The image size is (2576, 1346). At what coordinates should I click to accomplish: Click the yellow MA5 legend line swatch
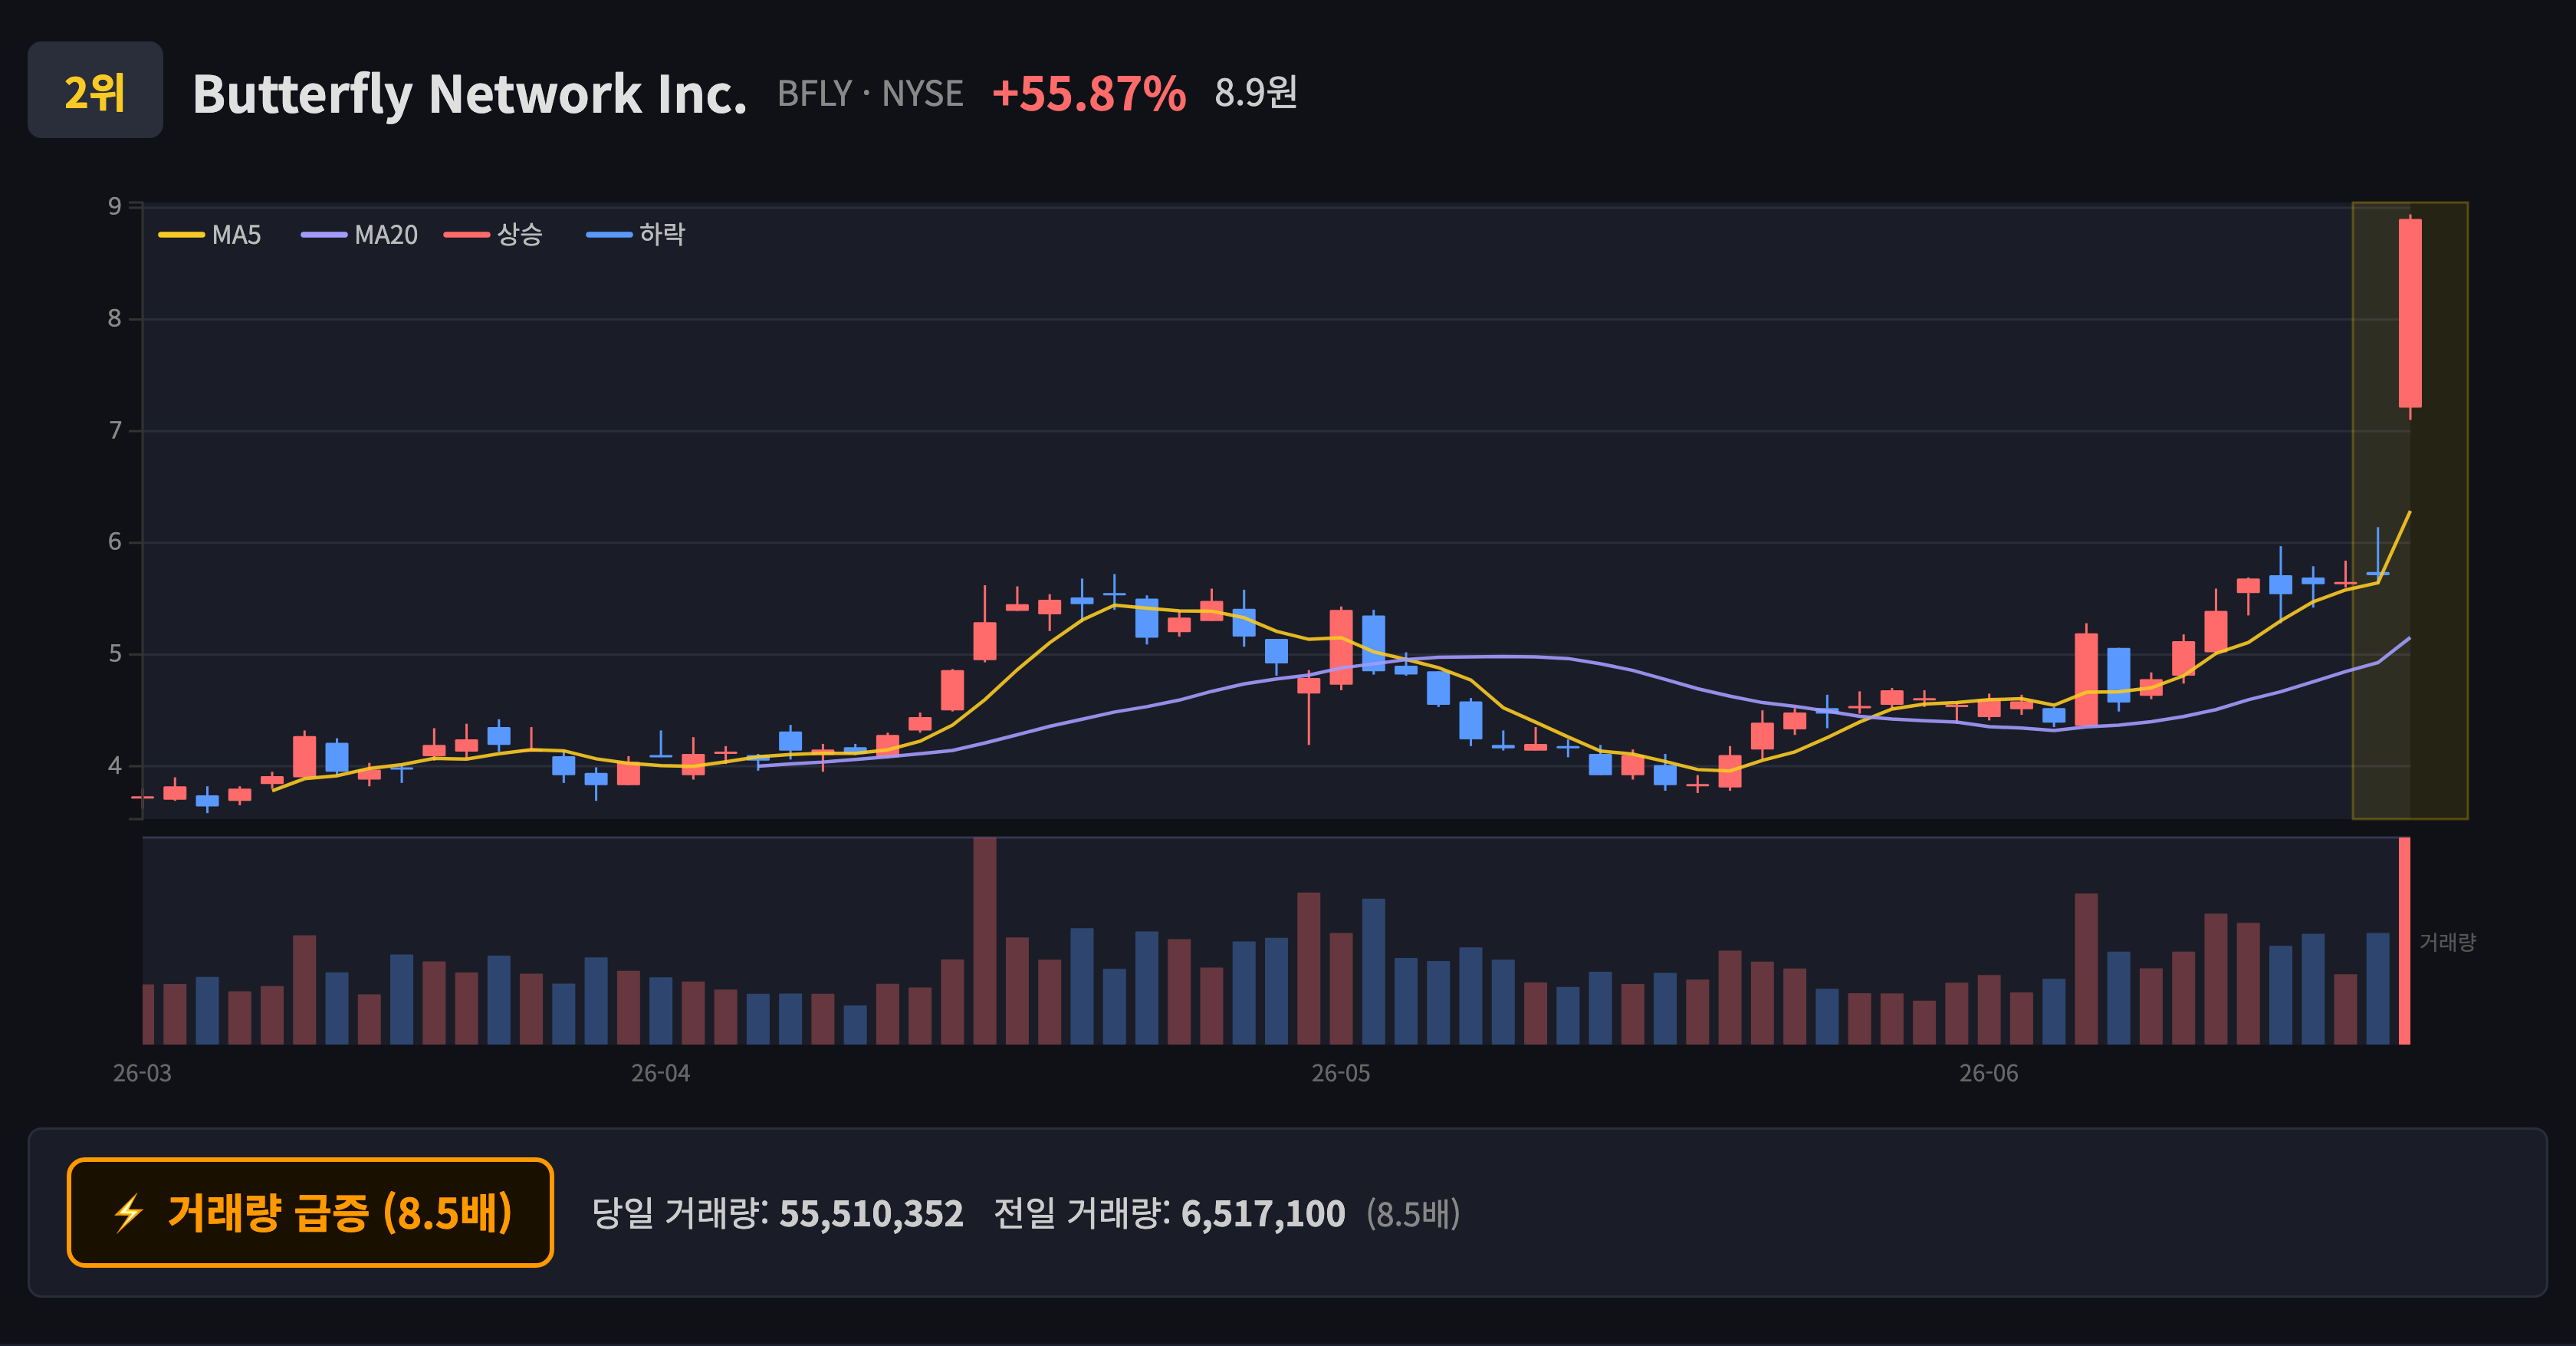[x=181, y=235]
